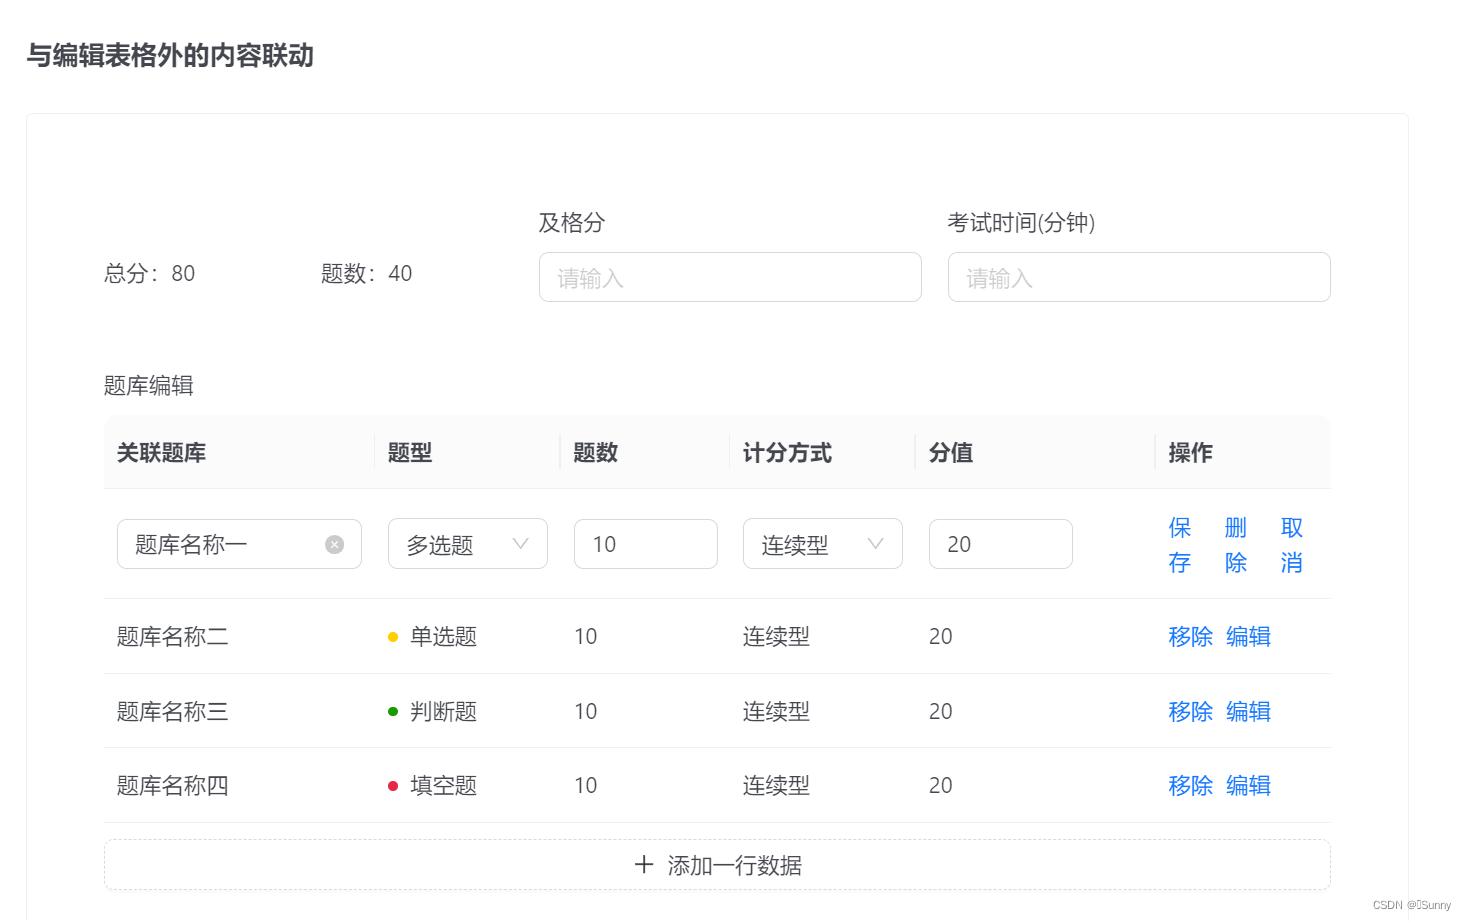
Task: Select the 题库名称四 cell text
Action: 172,786
